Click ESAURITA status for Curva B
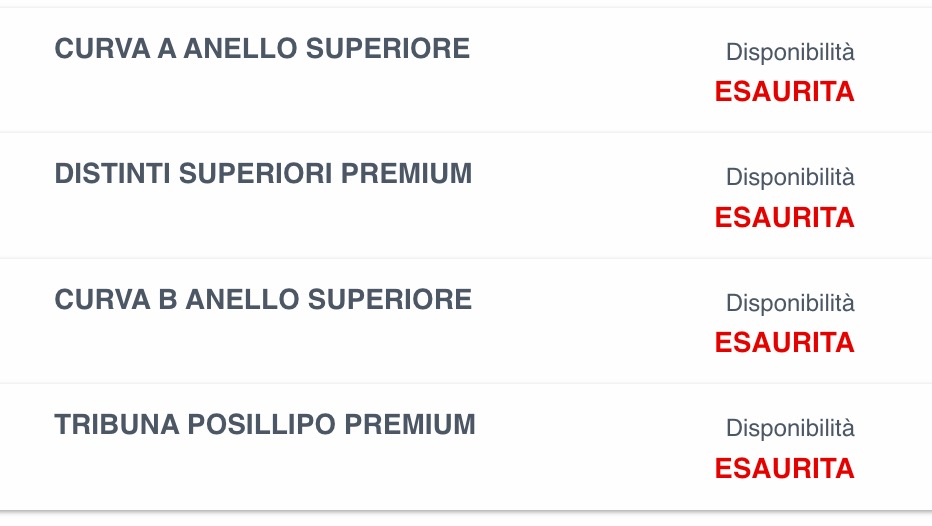This screenshot has height=526, width=932. tap(784, 342)
